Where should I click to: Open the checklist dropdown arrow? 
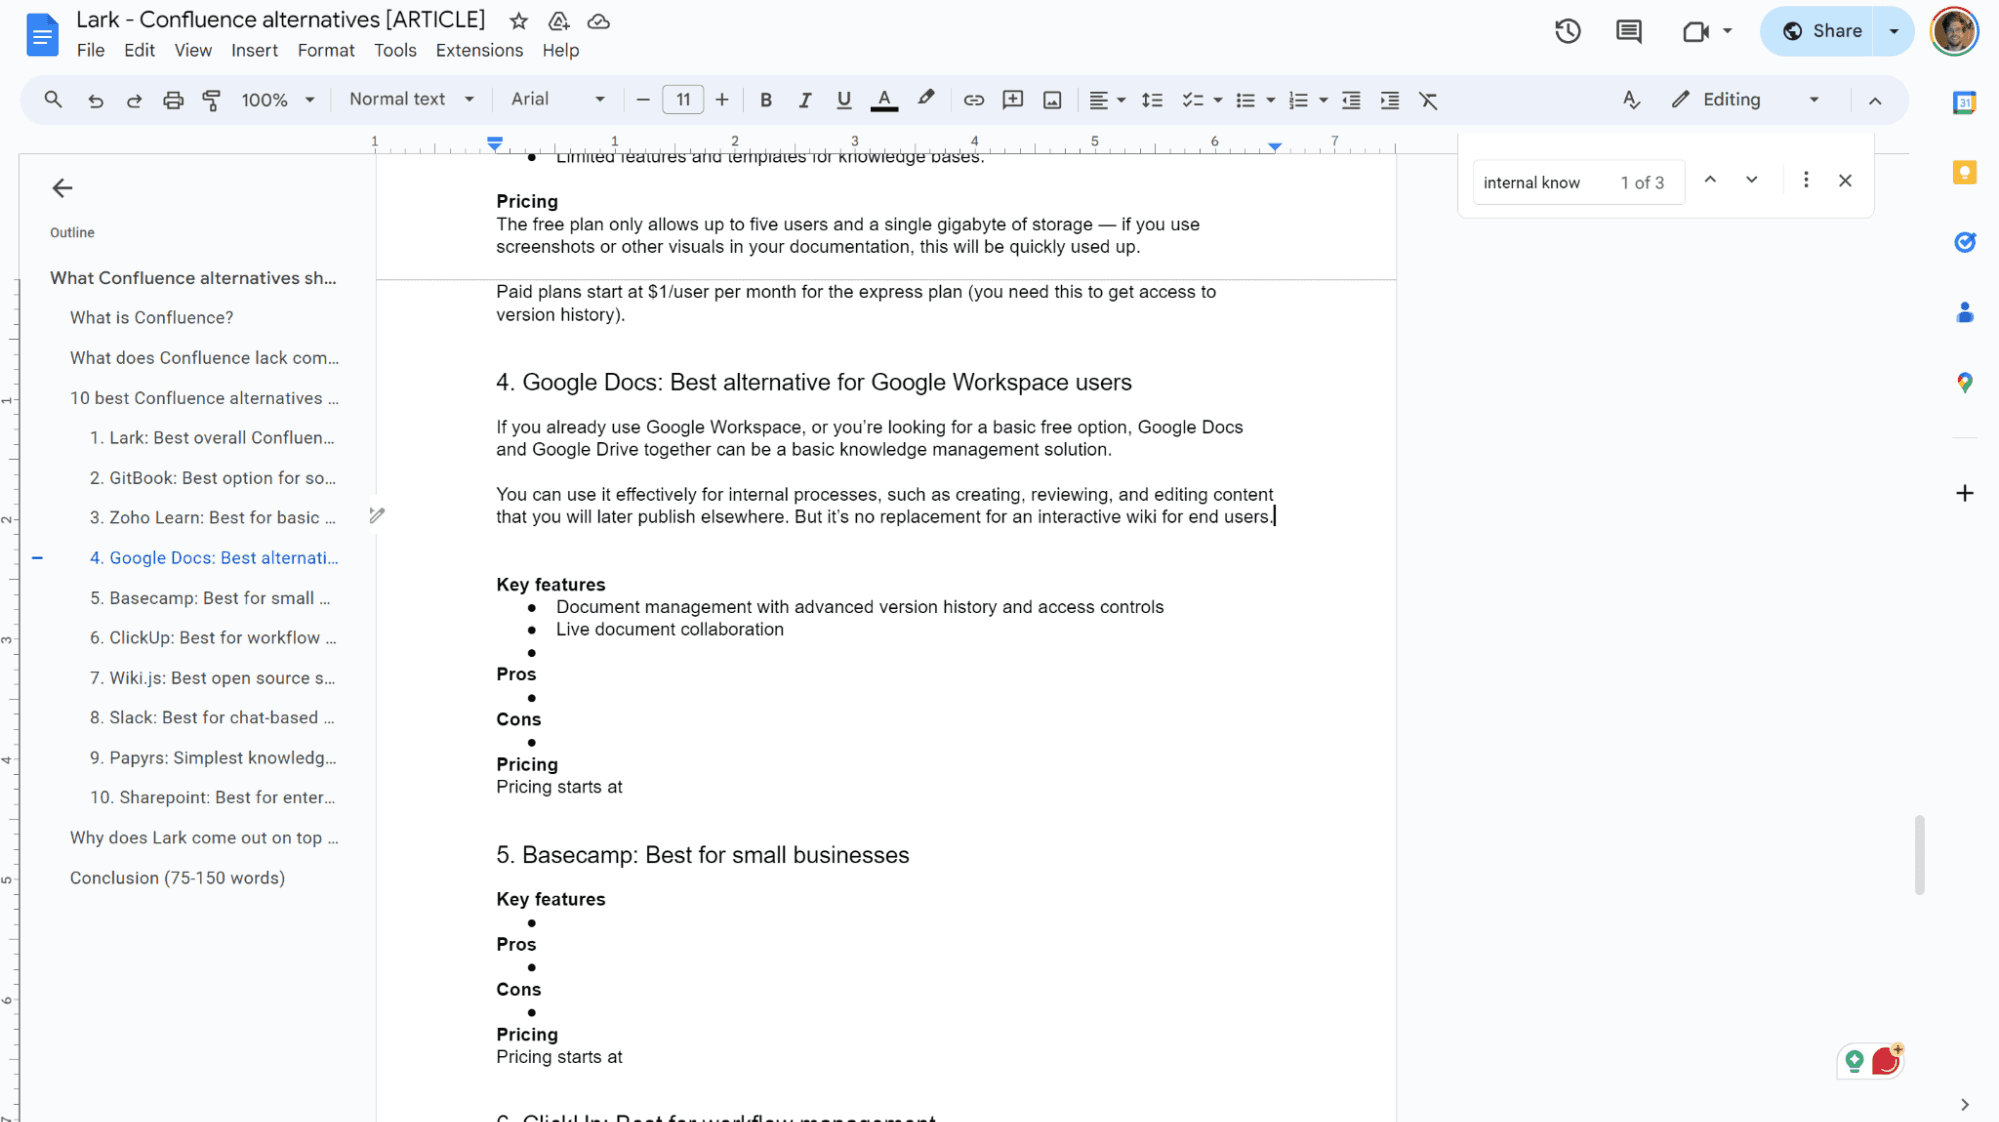1217,100
